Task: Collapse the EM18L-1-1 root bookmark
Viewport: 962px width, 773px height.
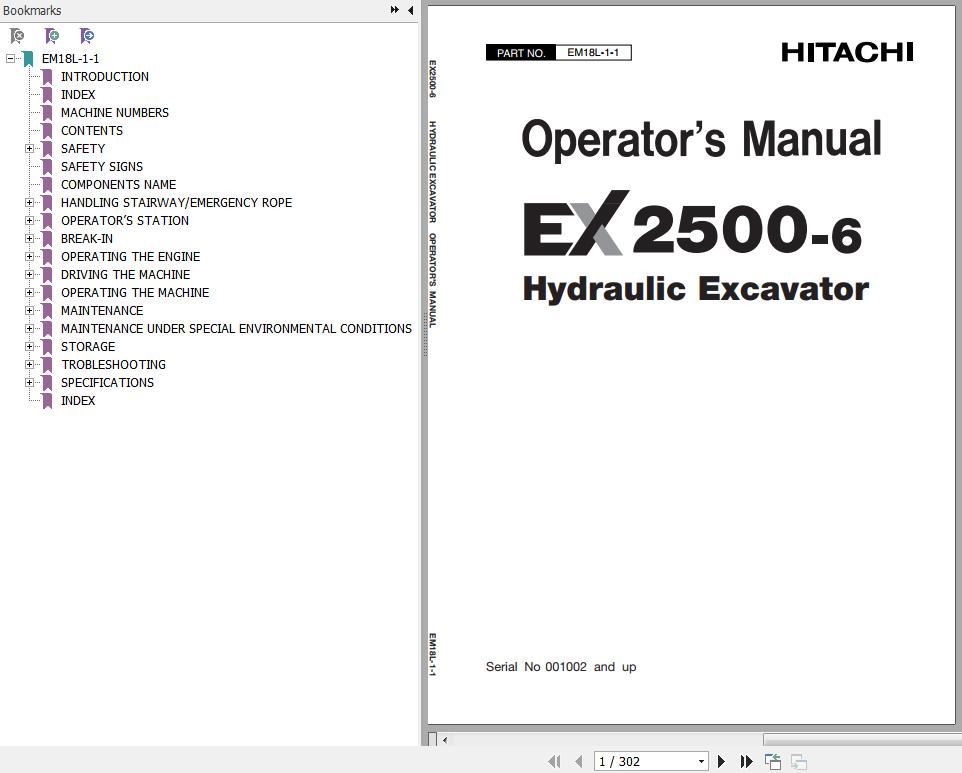Action: click(x=10, y=59)
